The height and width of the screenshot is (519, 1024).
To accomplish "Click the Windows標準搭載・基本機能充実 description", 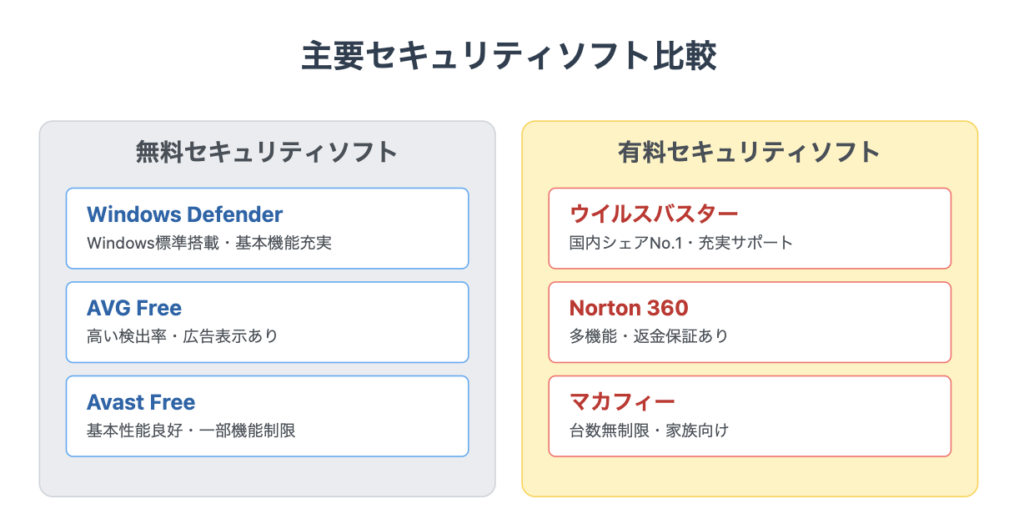I will 209,243.
